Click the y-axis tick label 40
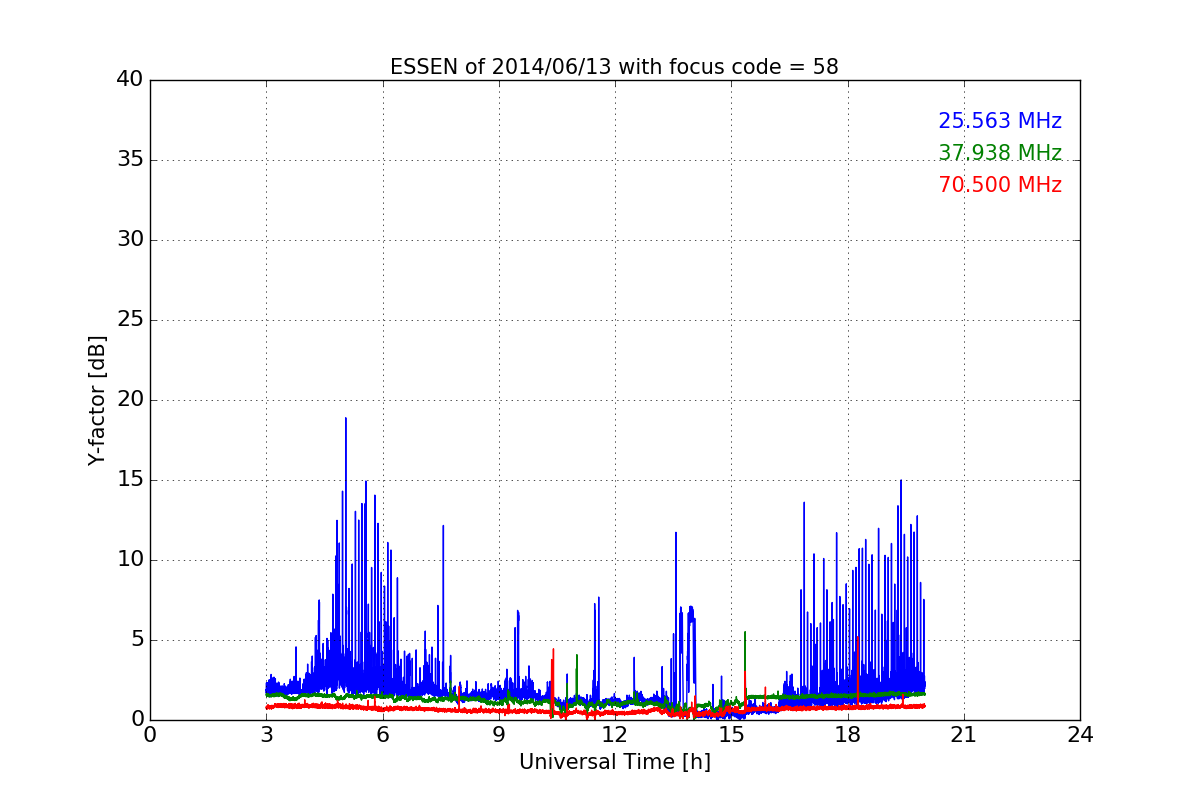Image resolution: width=1200 pixels, height=800 pixels. click(x=130, y=80)
